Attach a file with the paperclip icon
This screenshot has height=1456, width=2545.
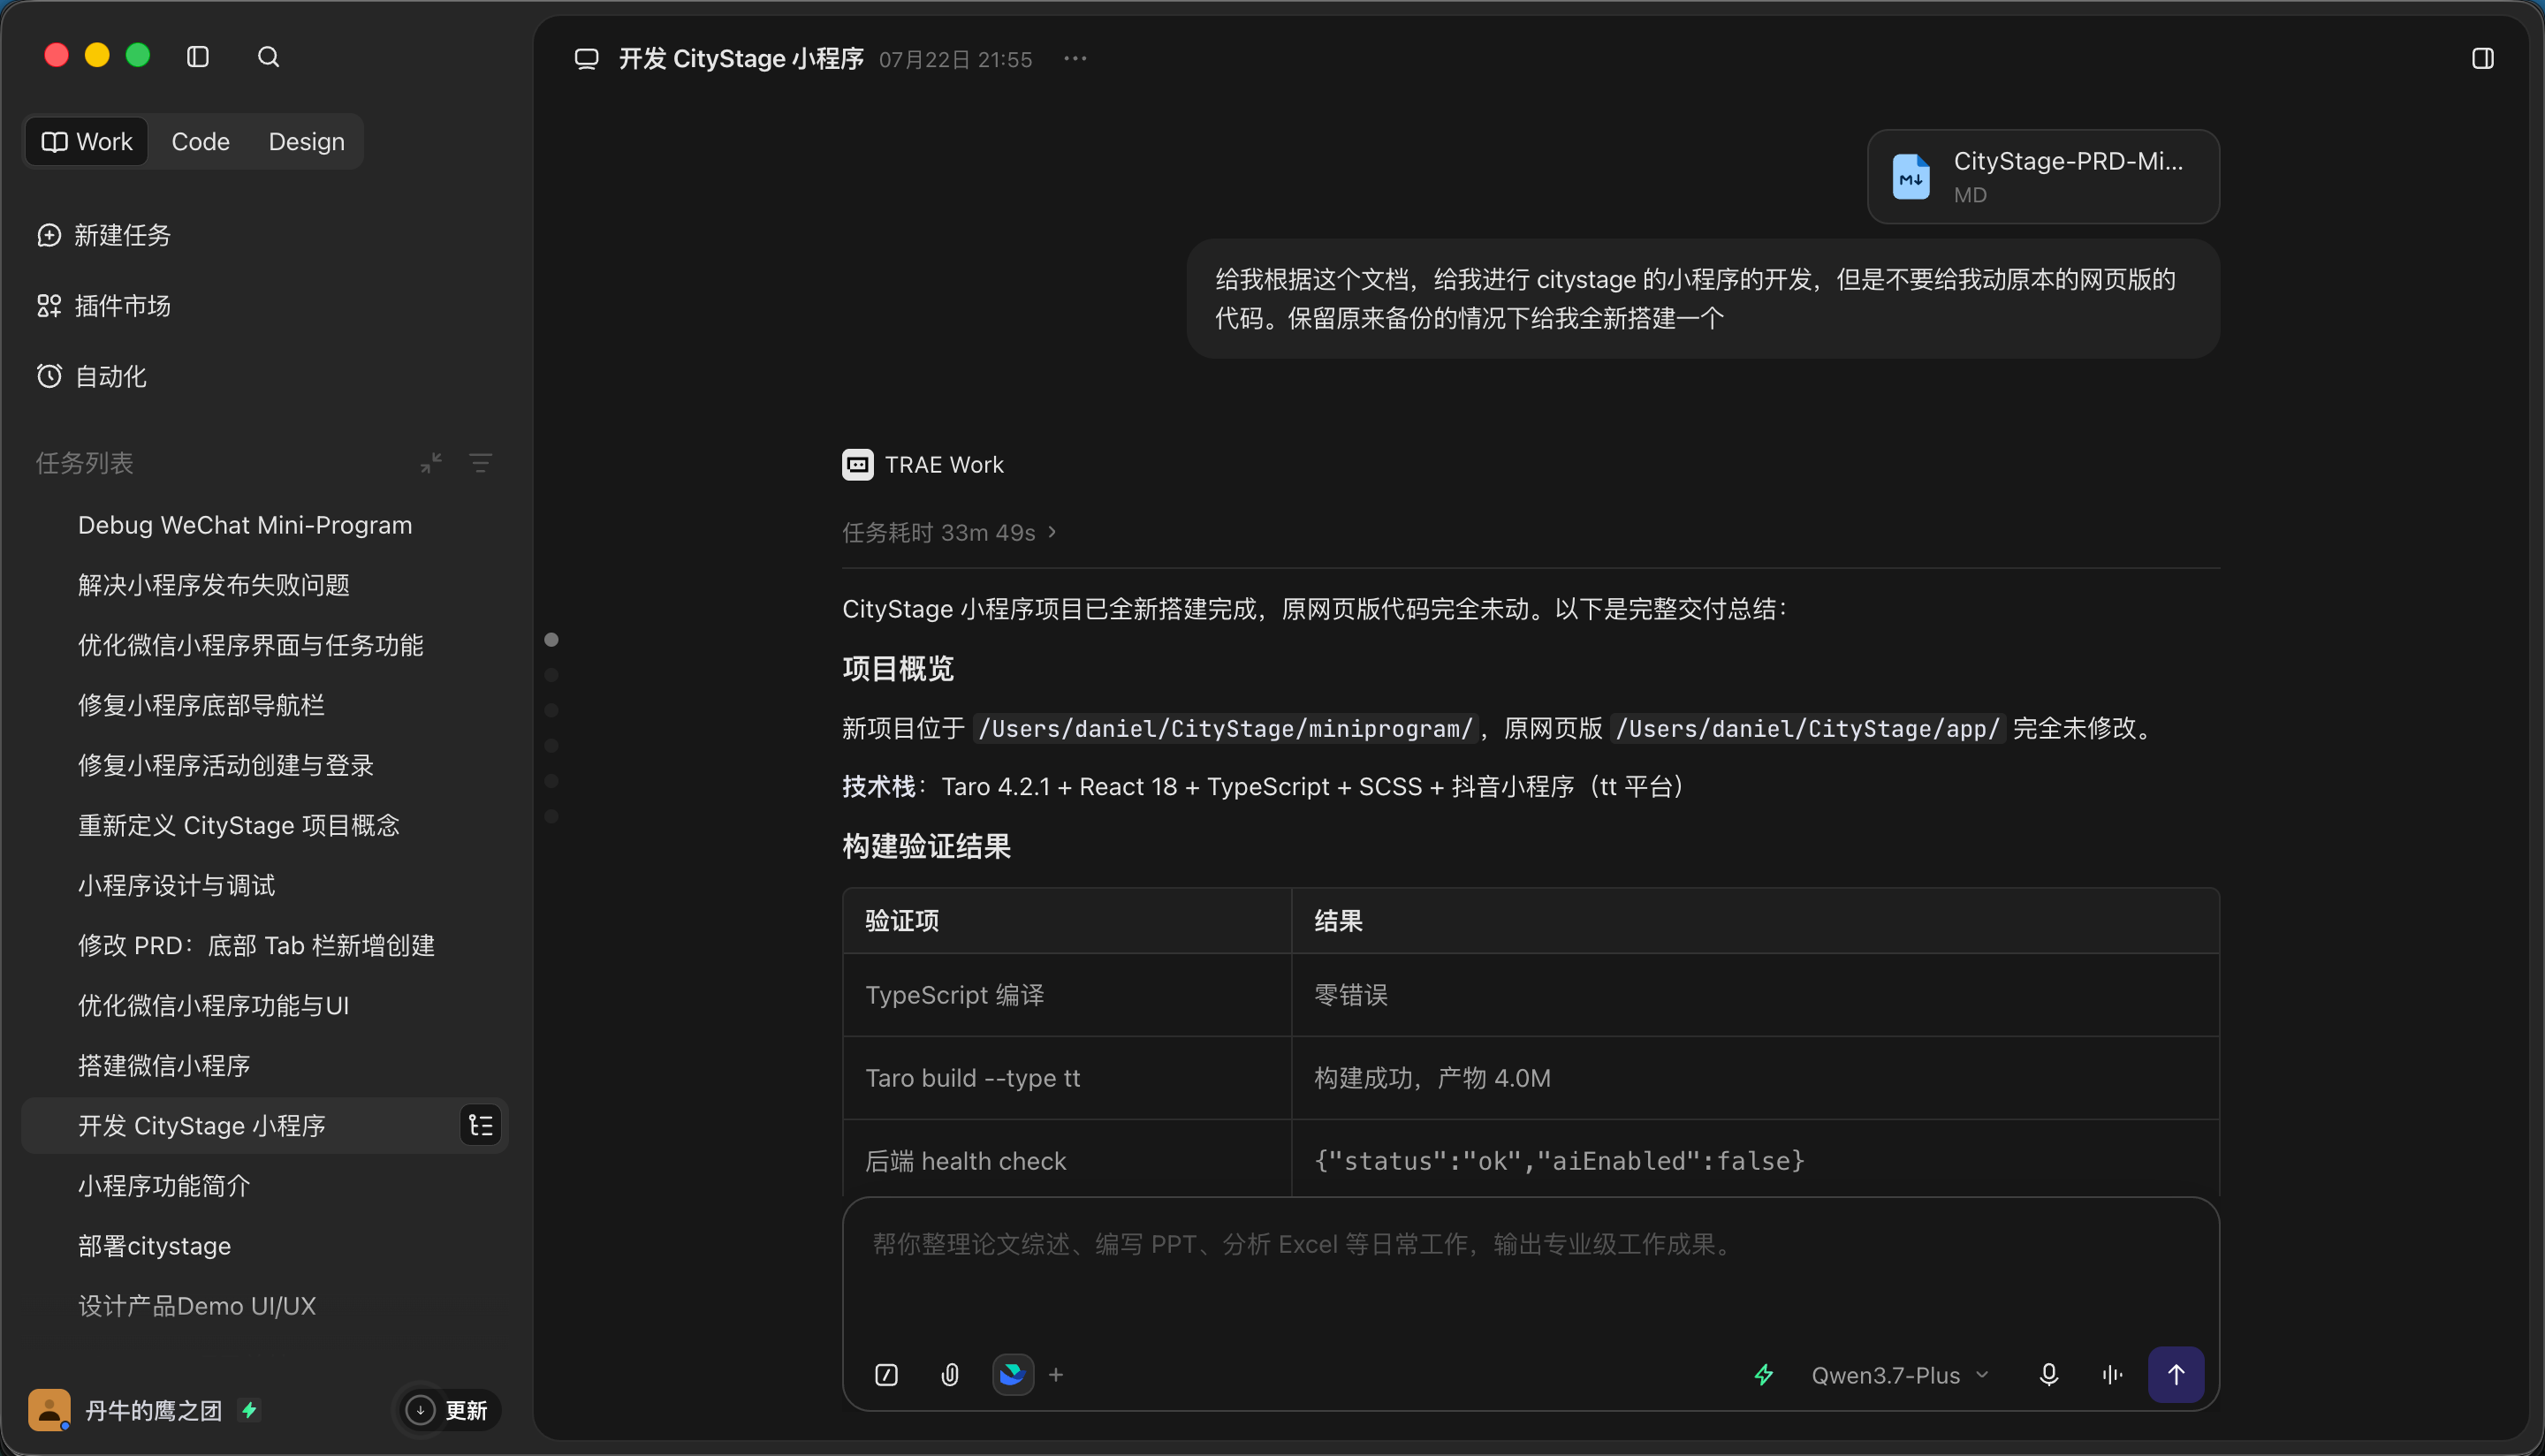(x=950, y=1375)
